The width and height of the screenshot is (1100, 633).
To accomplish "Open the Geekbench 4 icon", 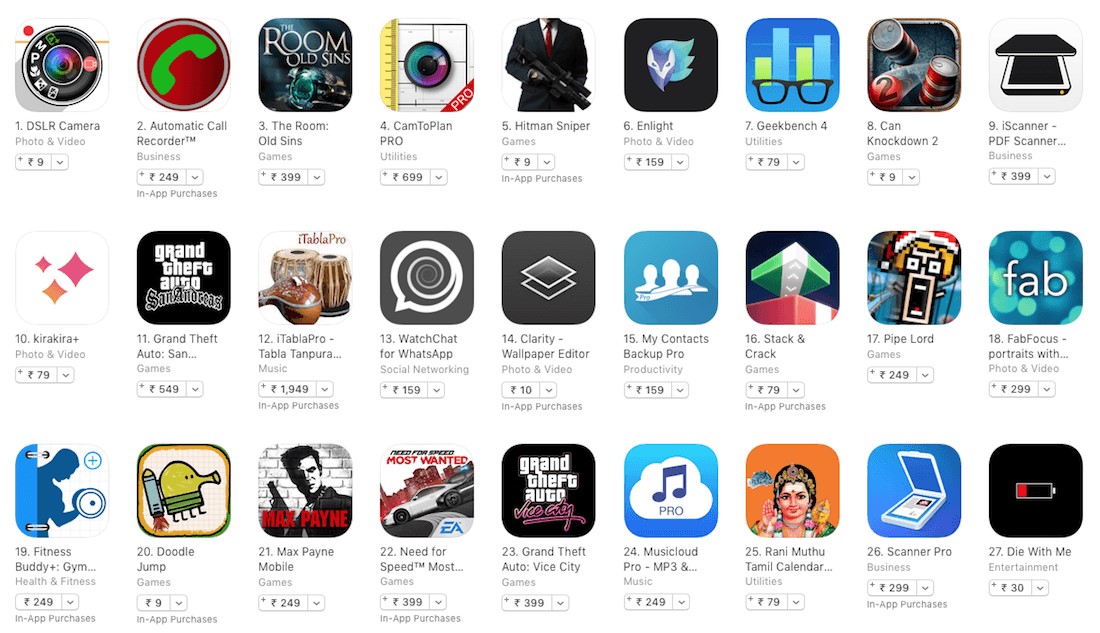I will click(x=792, y=65).
